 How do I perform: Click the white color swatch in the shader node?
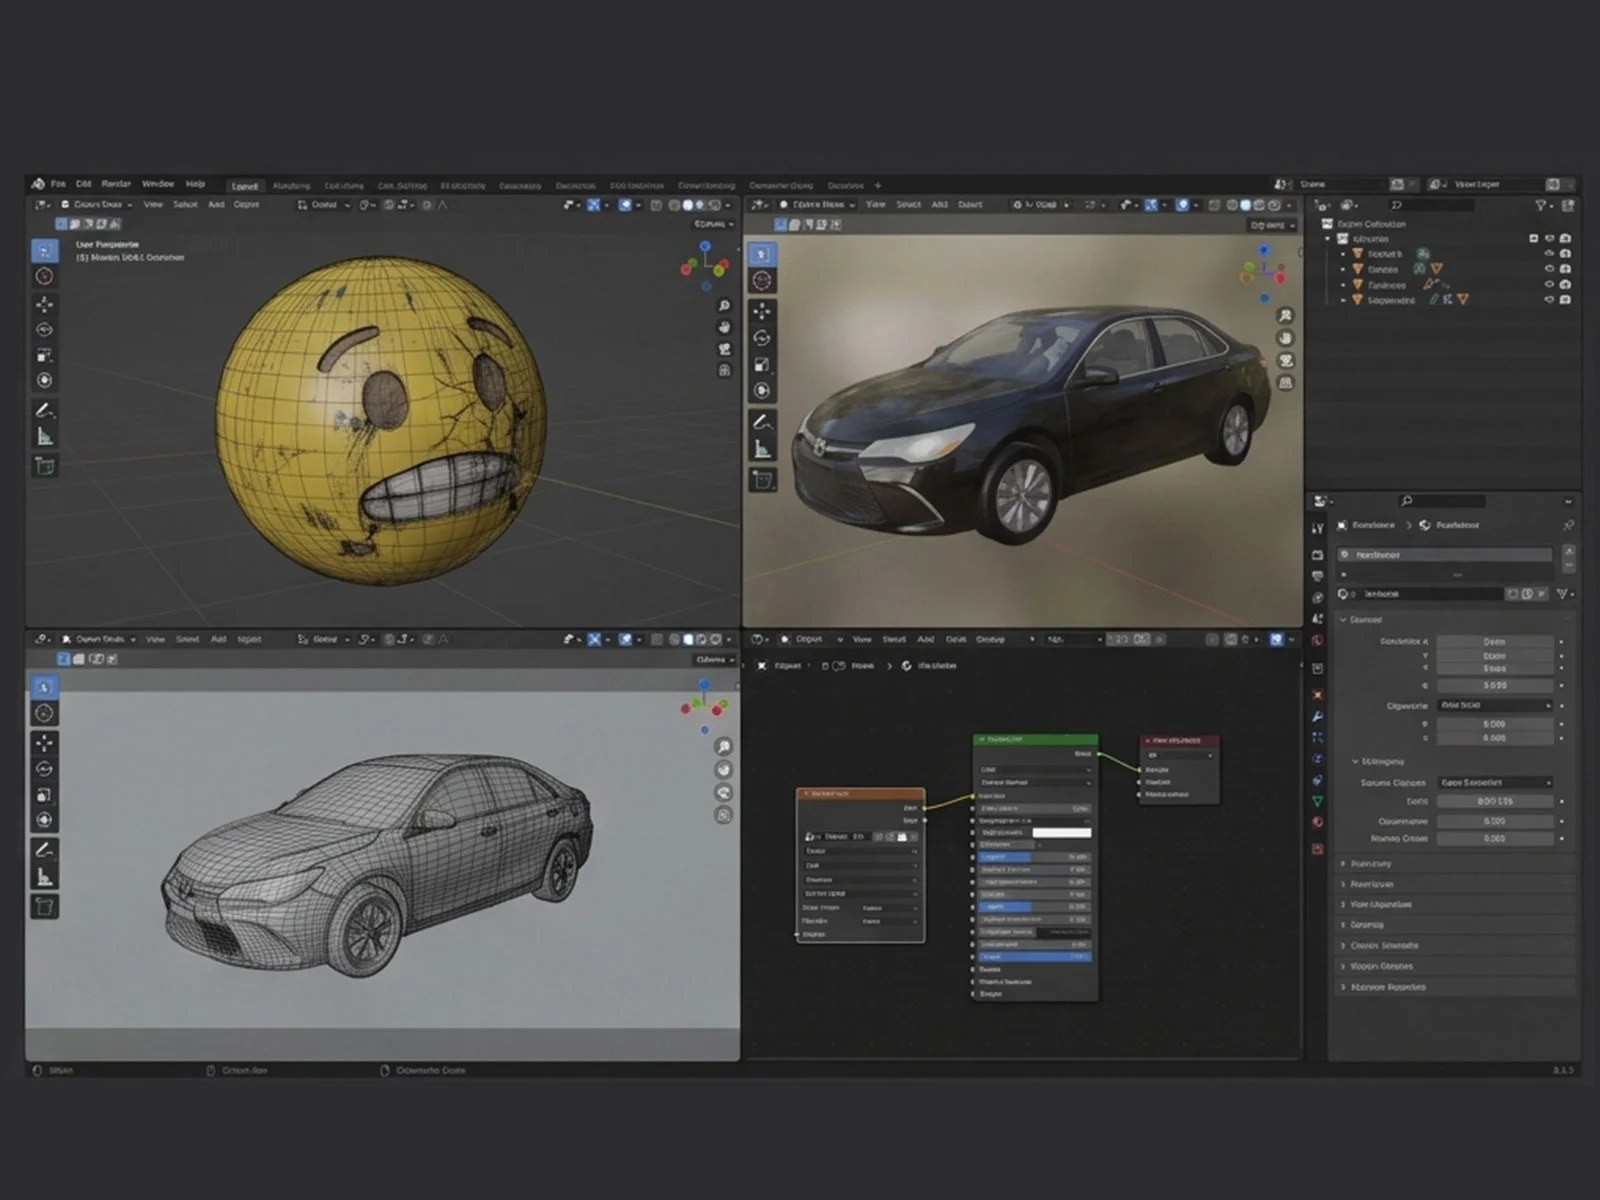coord(1061,832)
